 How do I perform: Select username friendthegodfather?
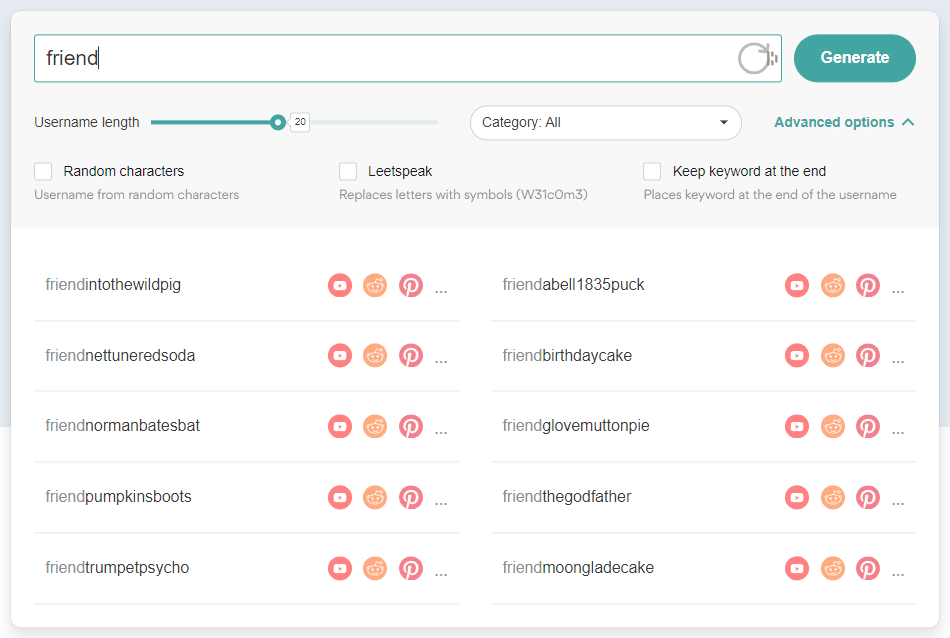[x=566, y=496]
